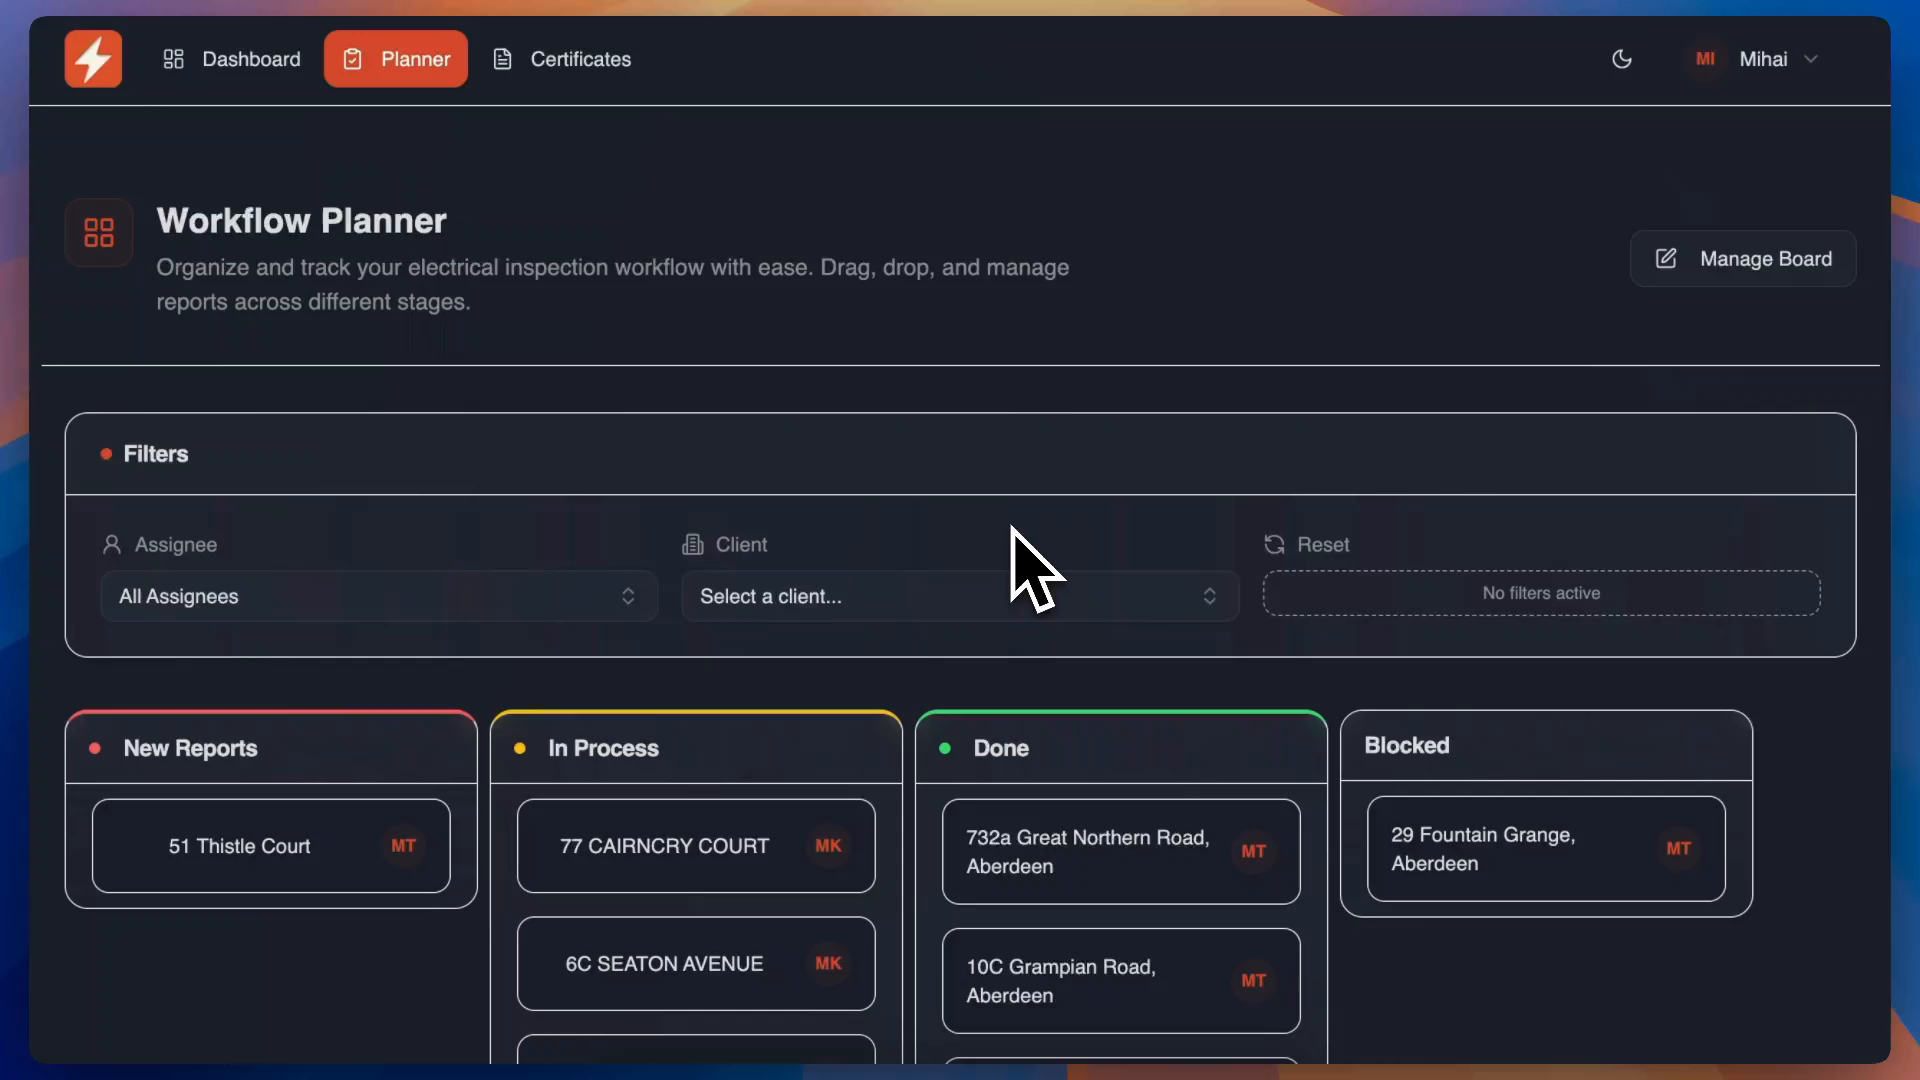Click the MT badge on 10C Grampian Road
Viewport: 1920px width, 1080px height.
pos(1253,981)
